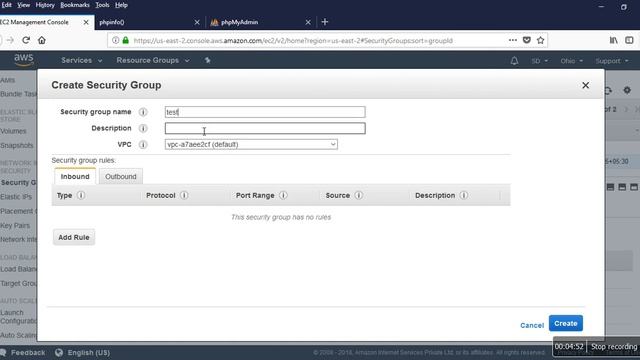Image resolution: width=640 pixels, height=360 pixels.
Task: Click the info icon beside VPC label
Action: [x=143, y=144]
